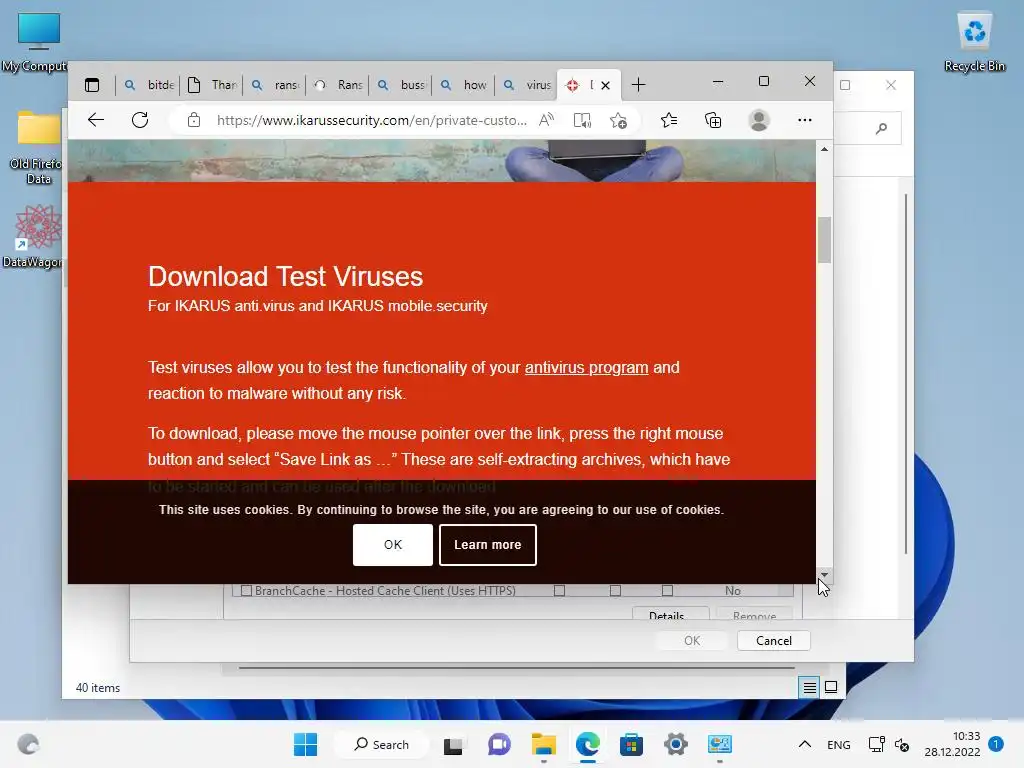Viewport: 1024px width, 768px height.
Task: Open Settings gear on the taskbar
Action: click(x=676, y=744)
